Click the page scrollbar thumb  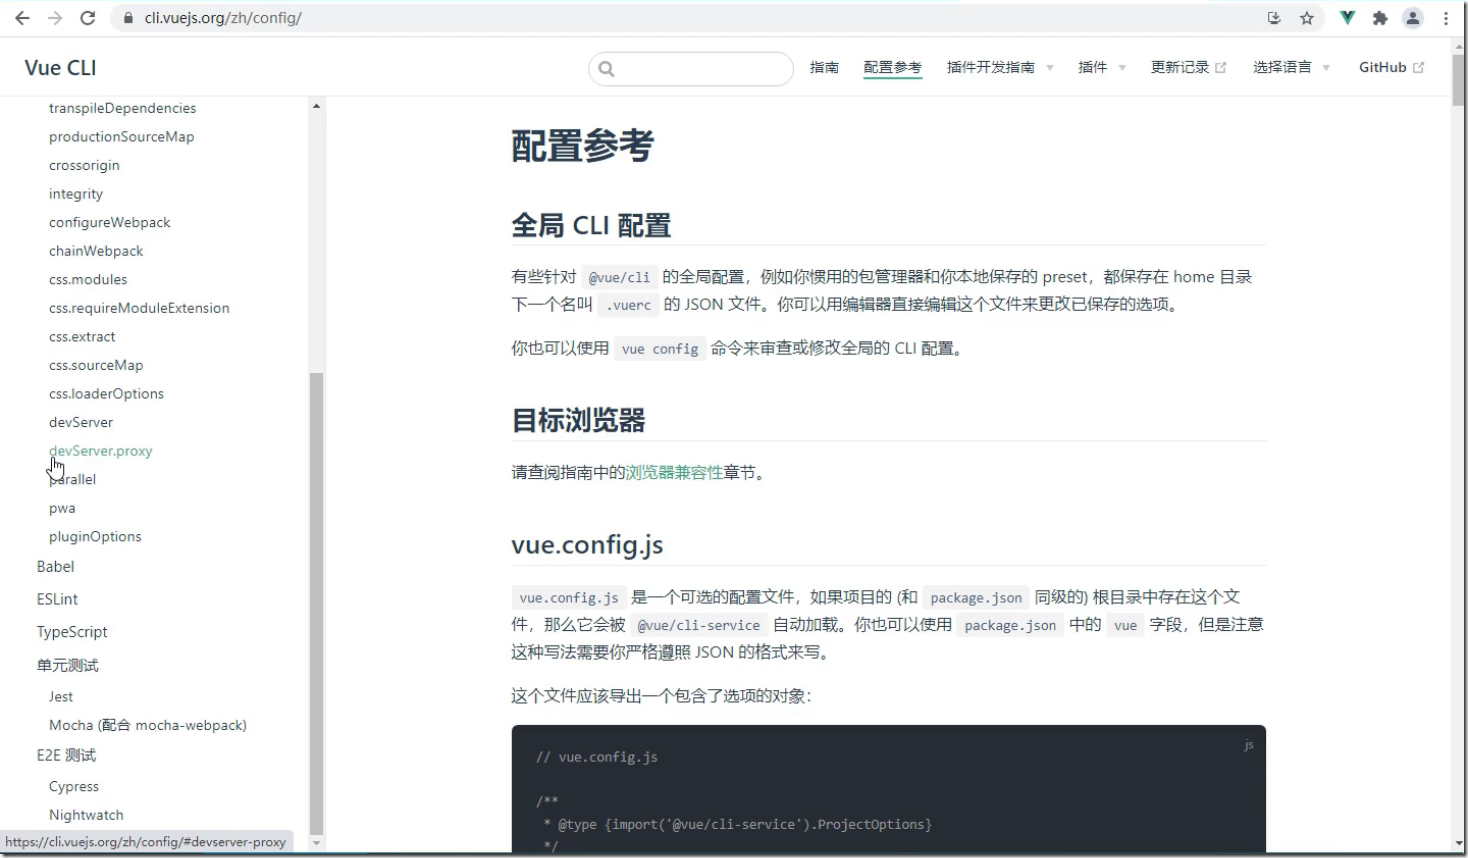1458,79
